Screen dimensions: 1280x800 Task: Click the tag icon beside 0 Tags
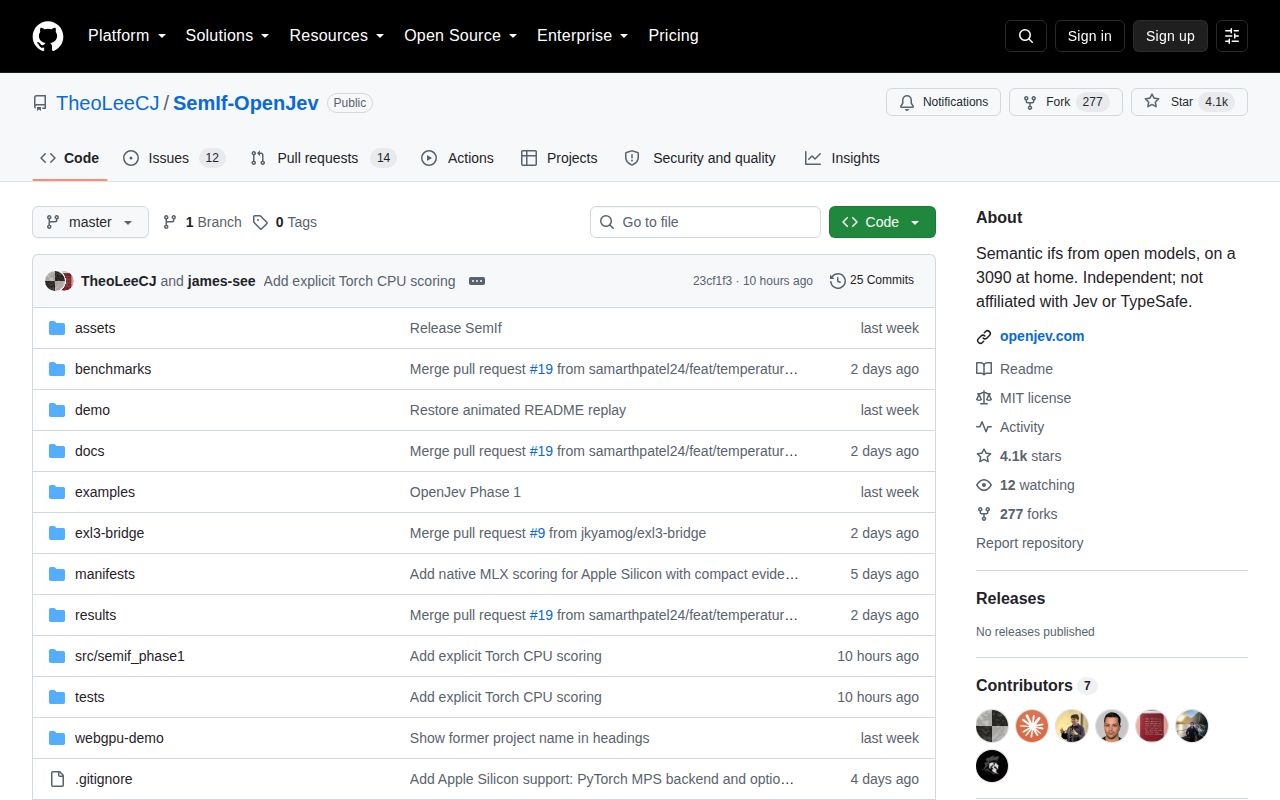(260, 222)
